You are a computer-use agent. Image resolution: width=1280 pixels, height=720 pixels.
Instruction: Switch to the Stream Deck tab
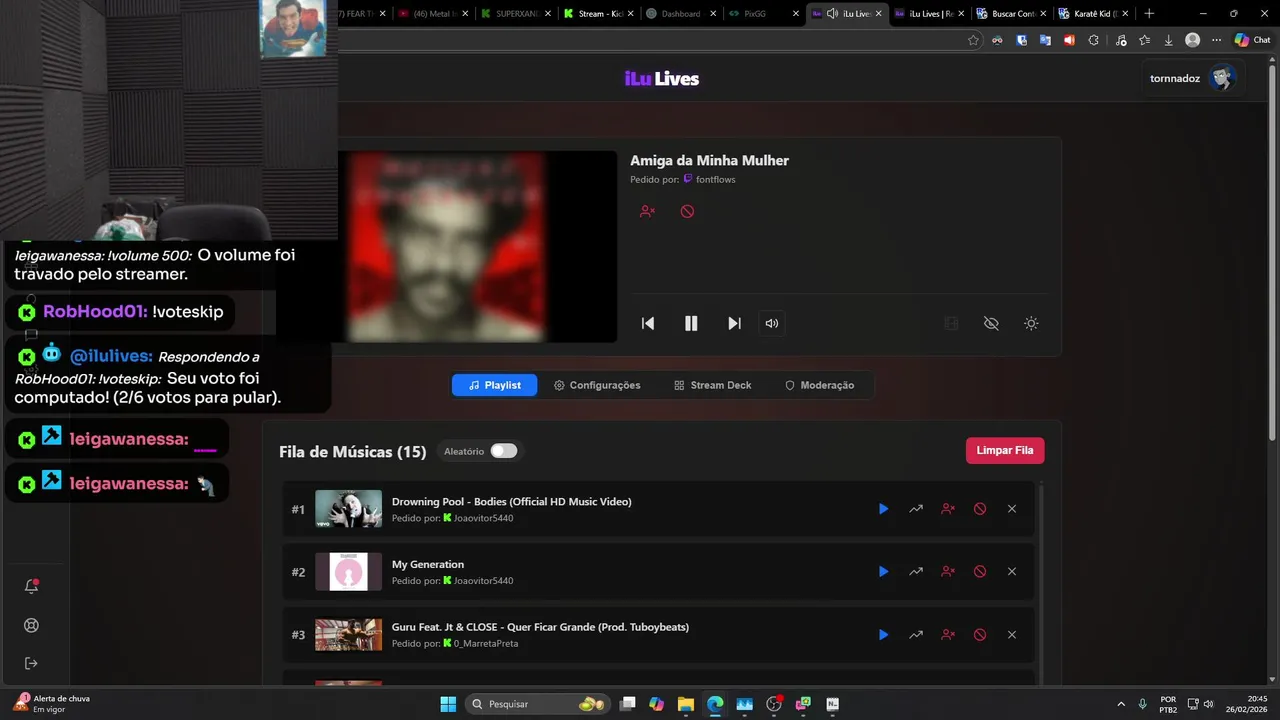(x=712, y=385)
